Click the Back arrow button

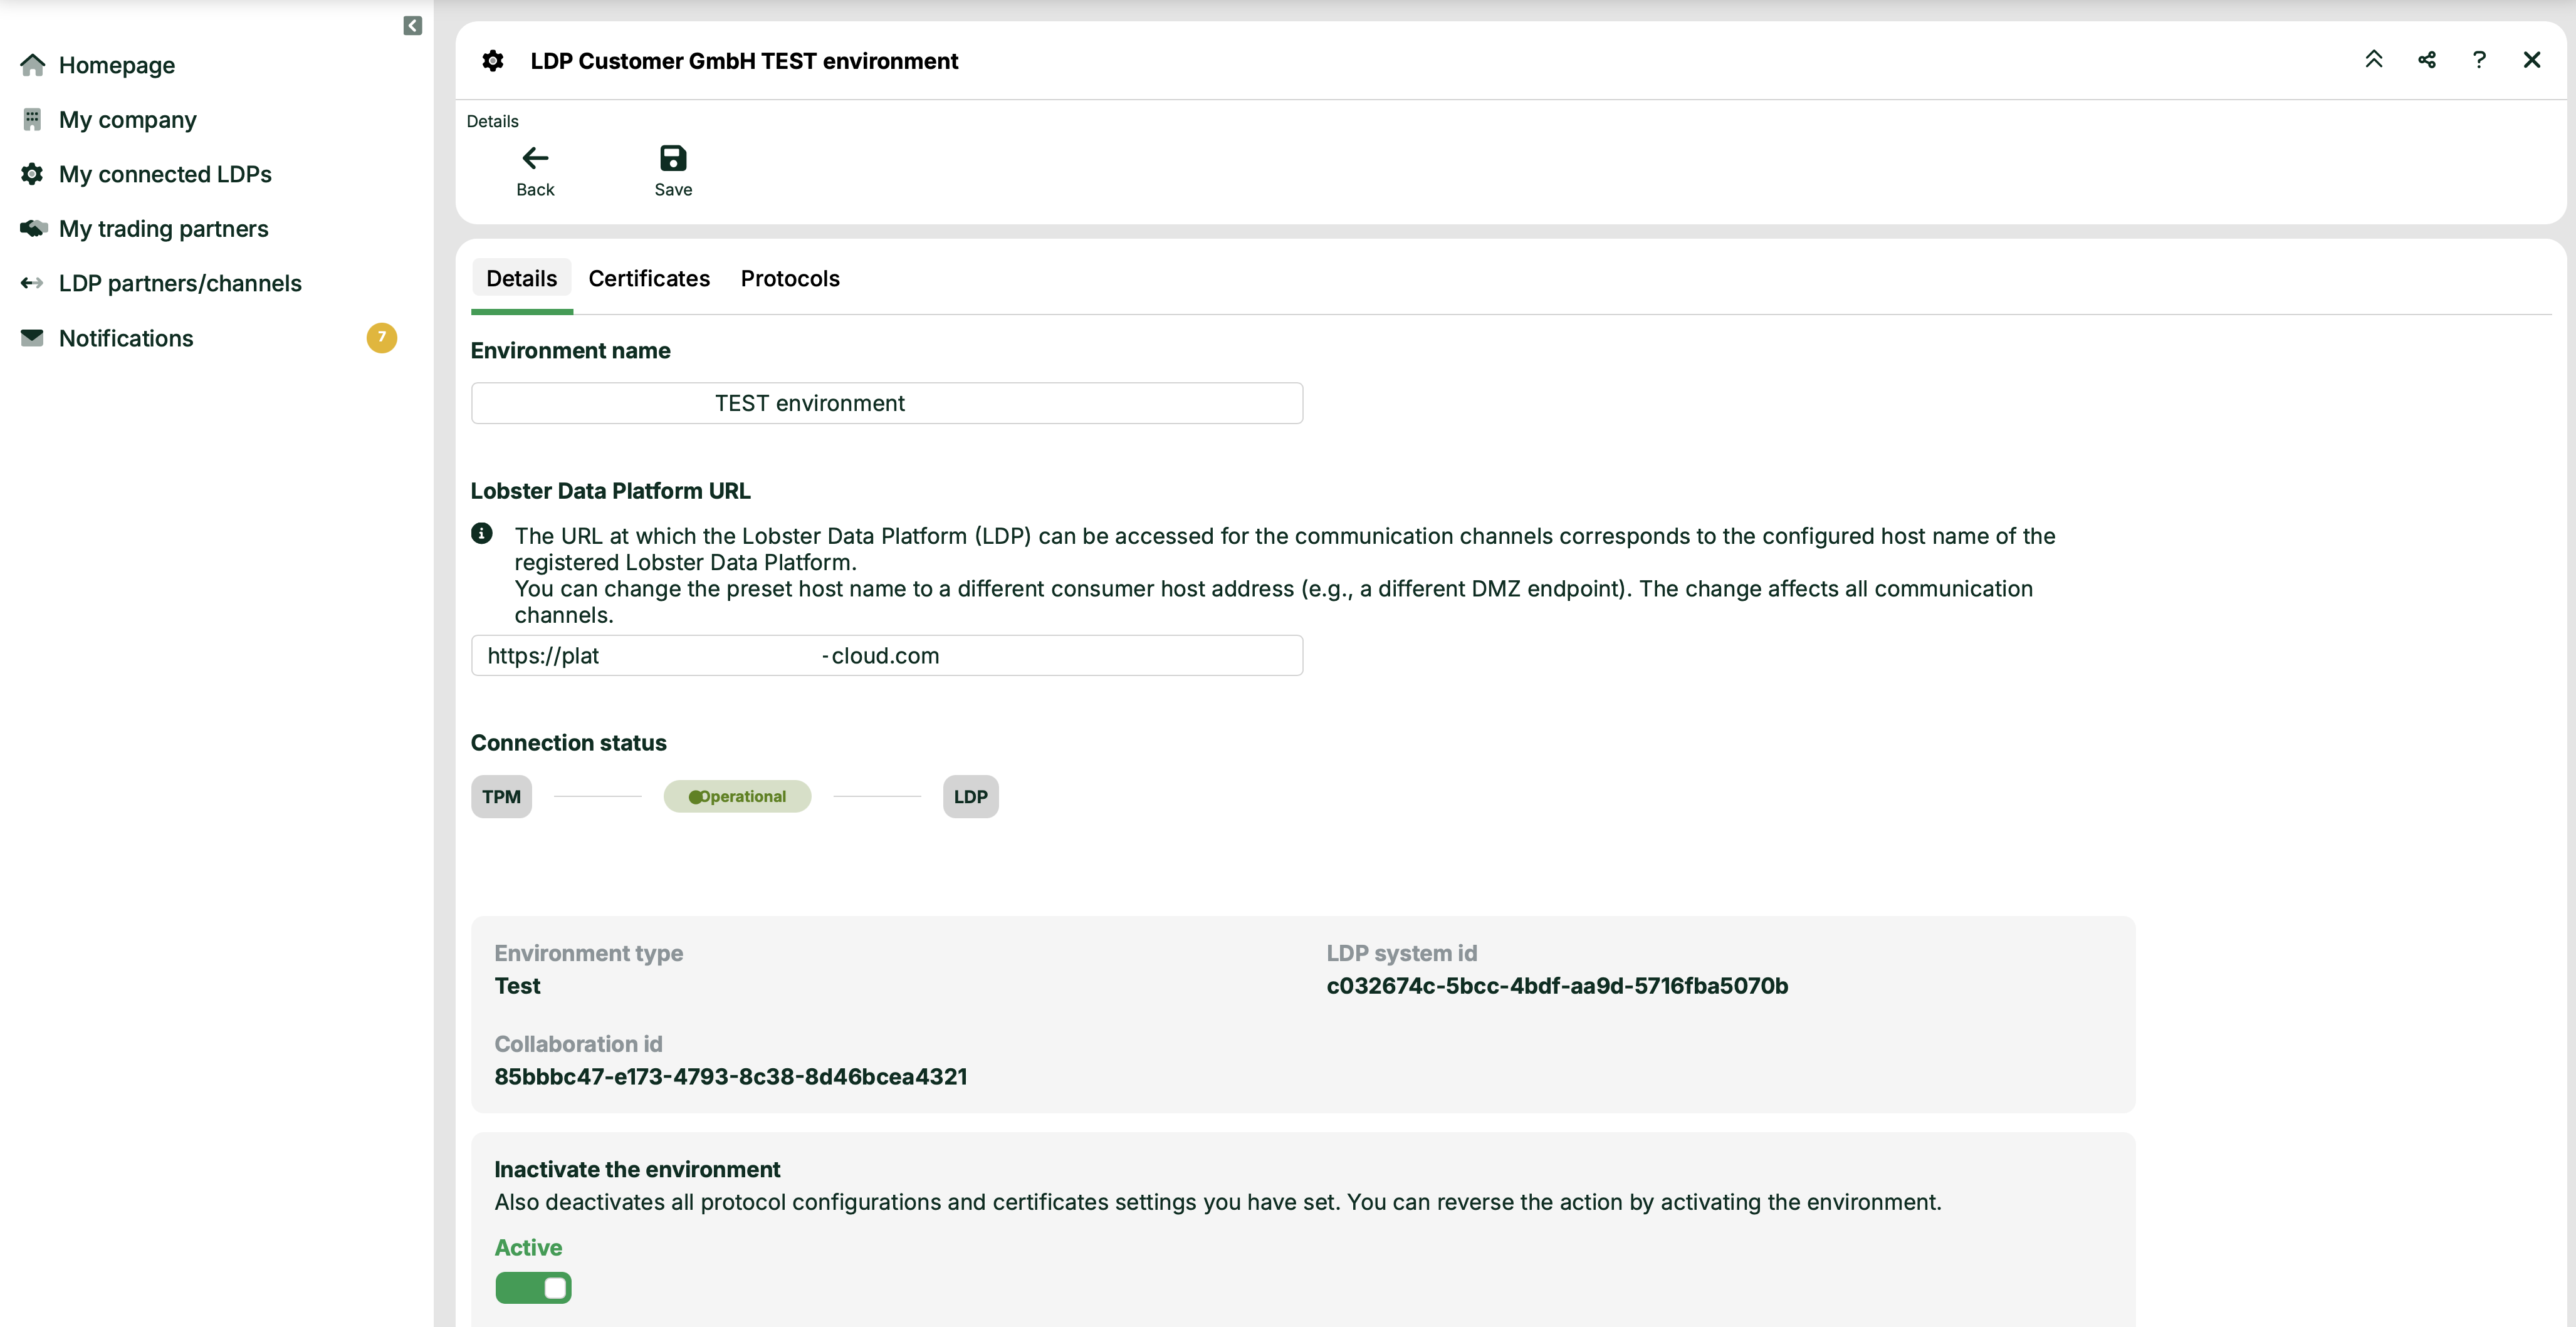point(535,171)
